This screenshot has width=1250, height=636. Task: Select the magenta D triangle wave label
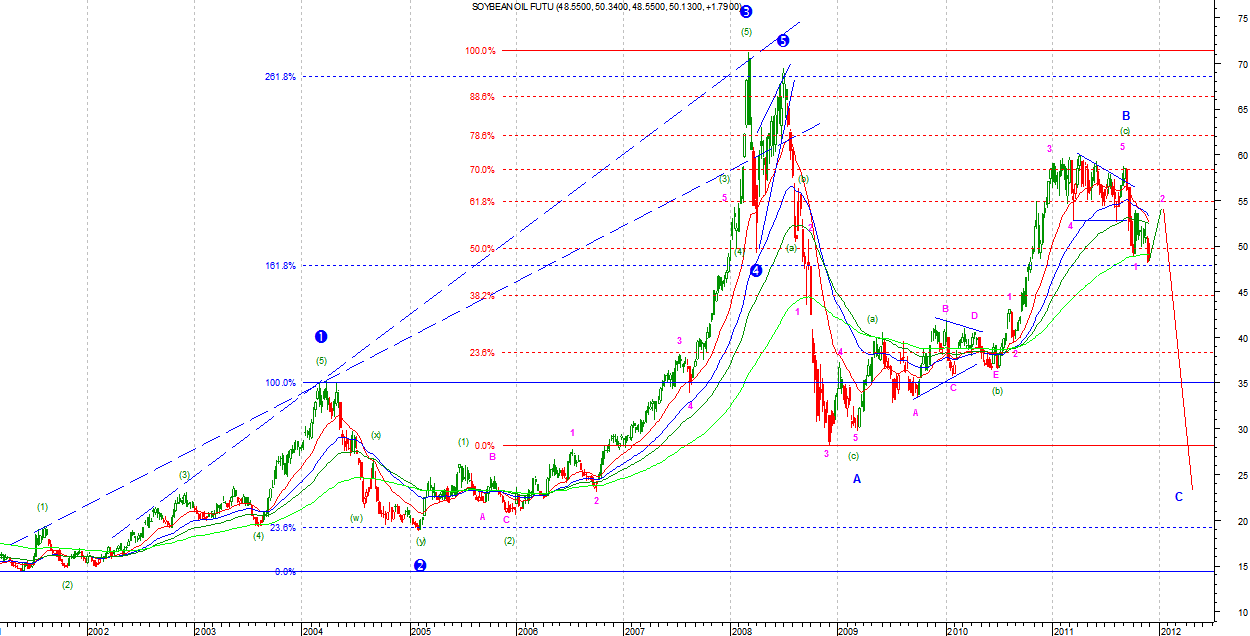[974, 316]
